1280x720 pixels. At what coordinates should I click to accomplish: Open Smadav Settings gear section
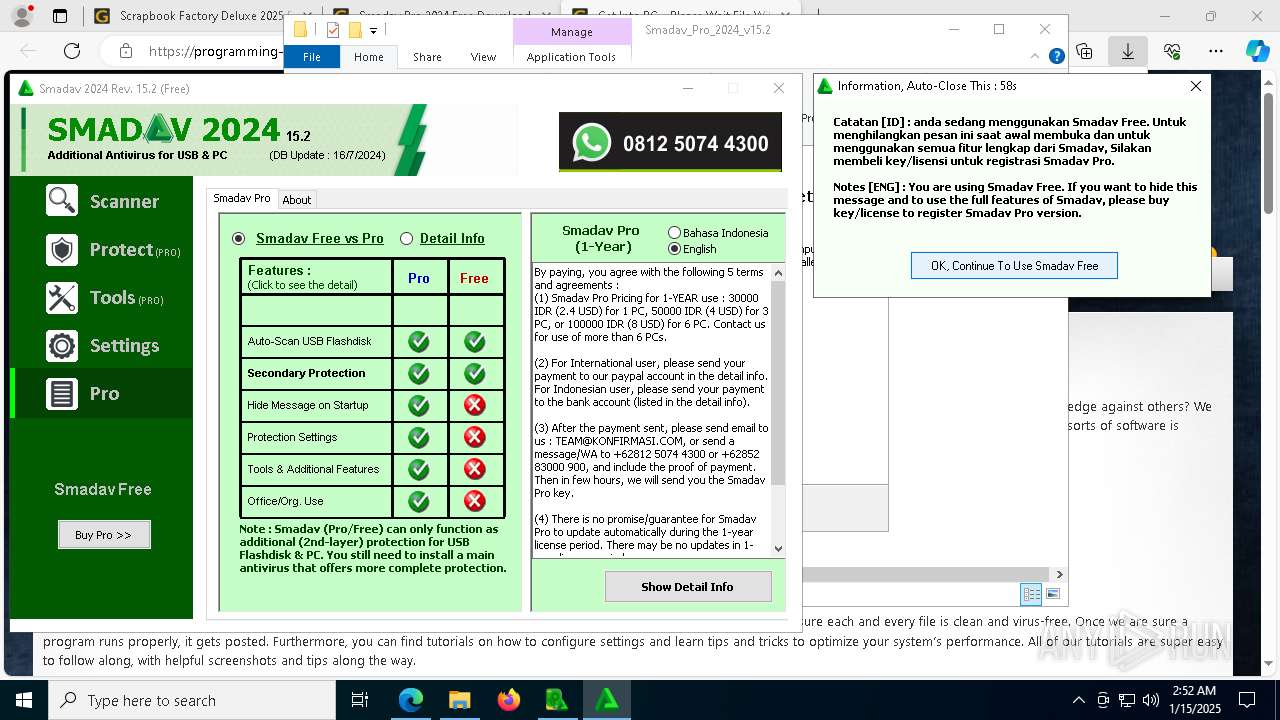click(x=101, y=345)
